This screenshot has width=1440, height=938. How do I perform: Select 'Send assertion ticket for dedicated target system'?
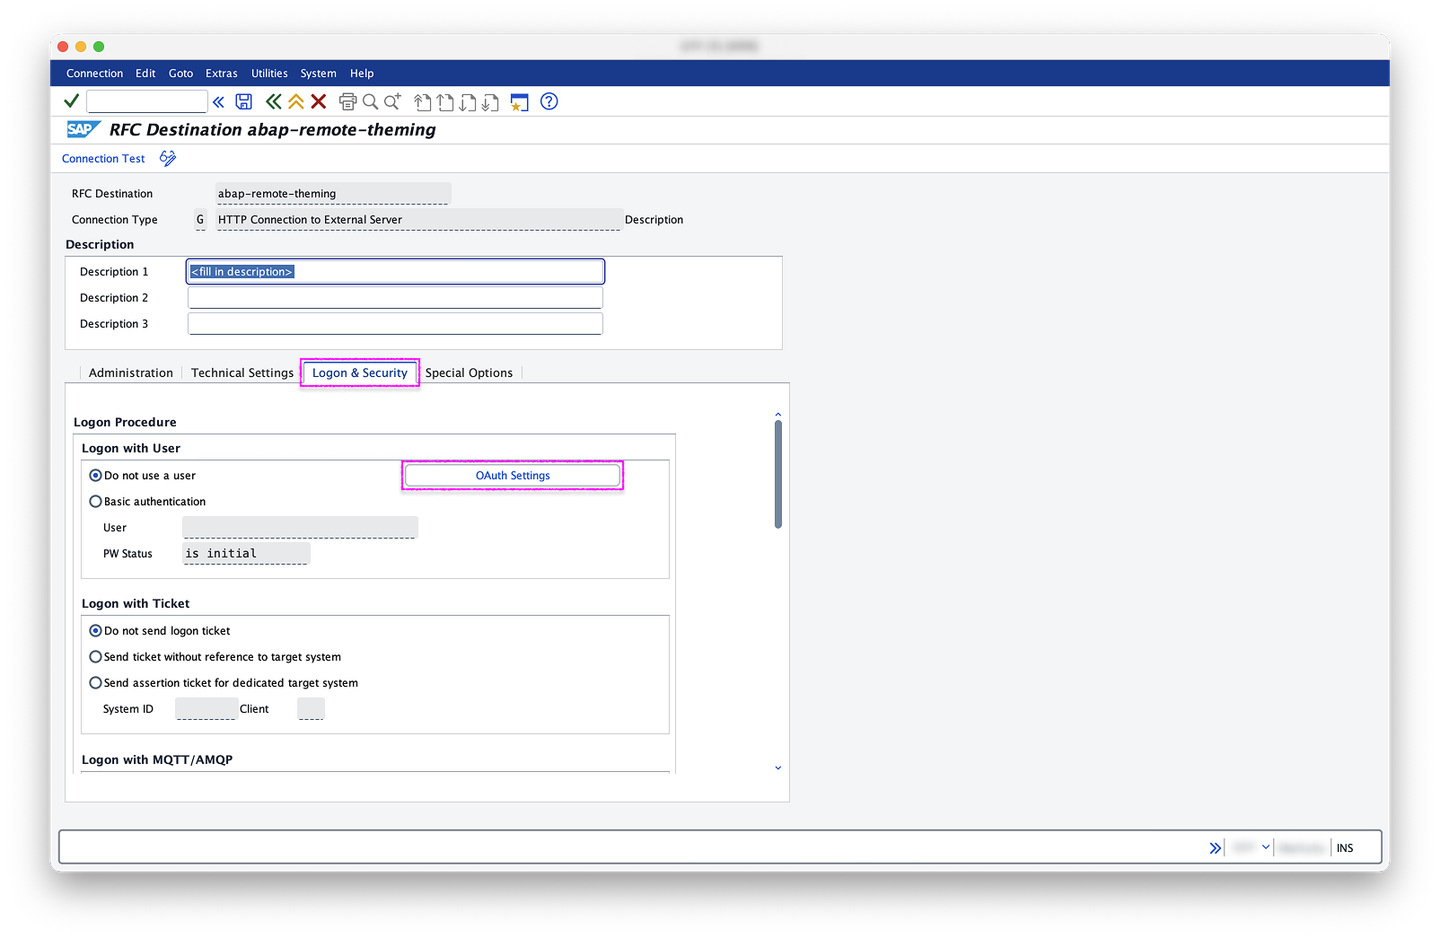96,683
